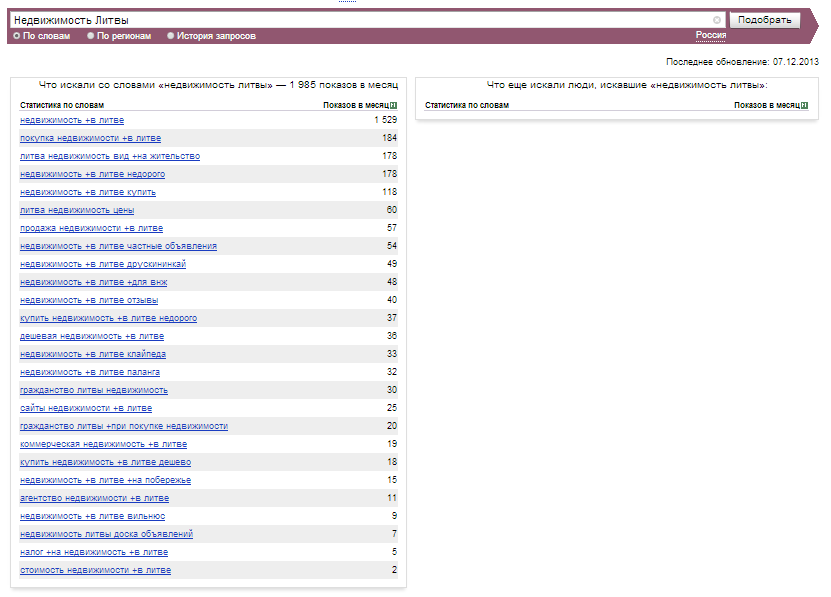Open link 'недвижимость +в литве частные объявления'

119,247
